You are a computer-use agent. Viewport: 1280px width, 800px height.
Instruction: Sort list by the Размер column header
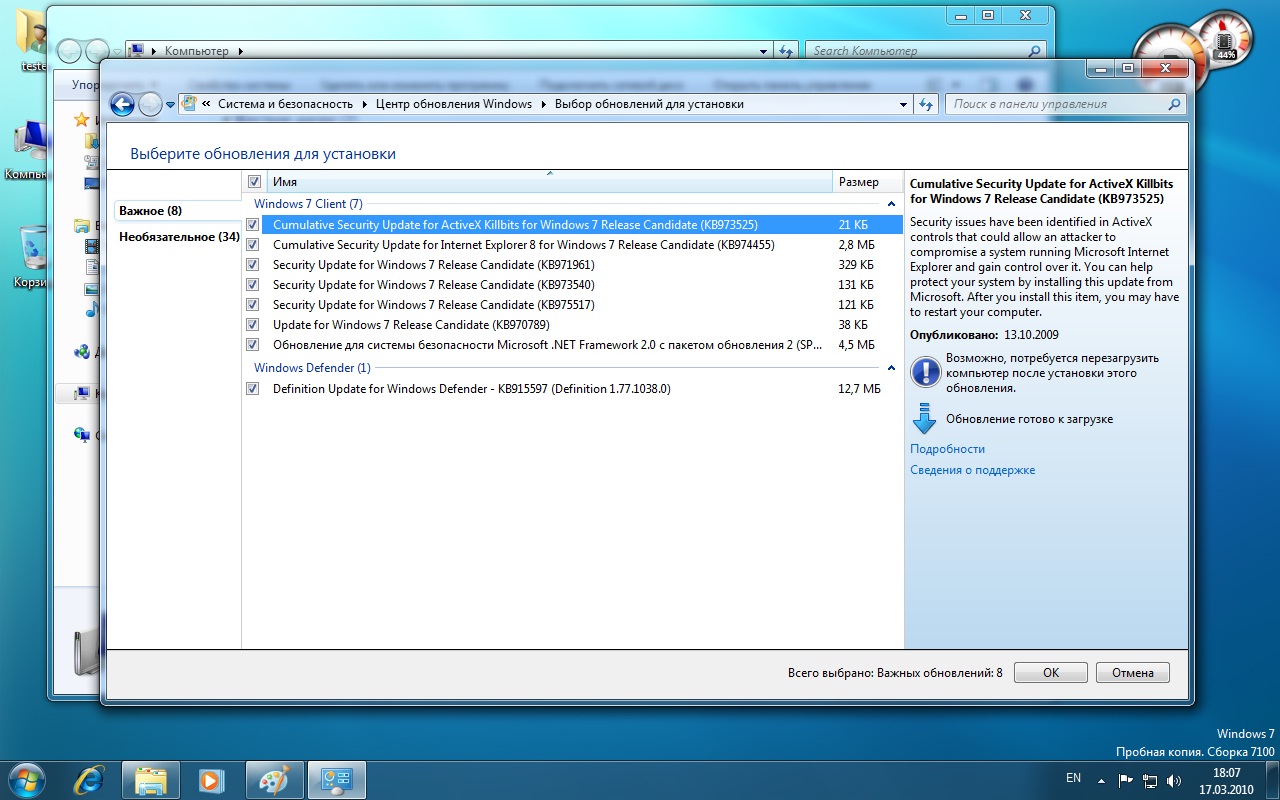(x=868, y=182)
